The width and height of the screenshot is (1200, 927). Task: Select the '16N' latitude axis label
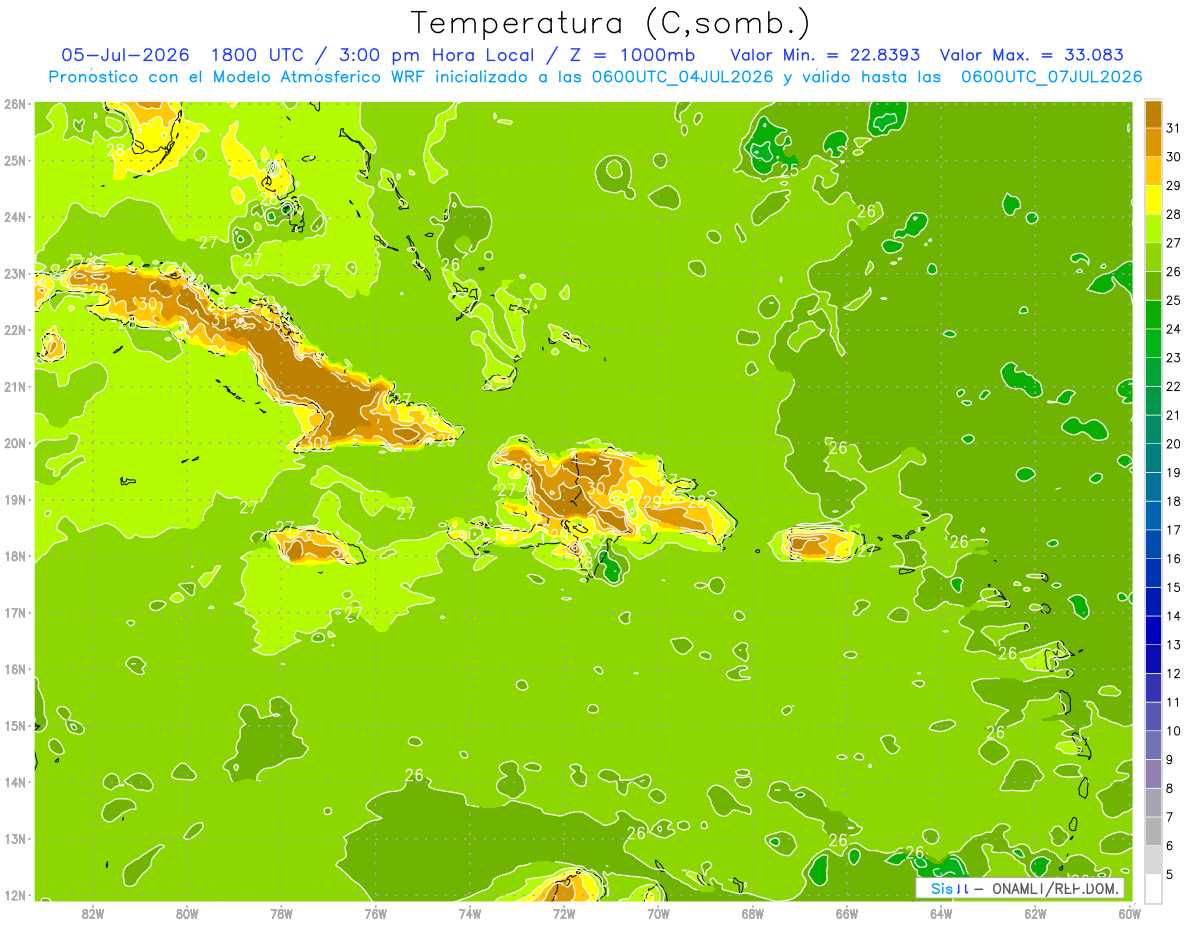coord(14,669)
